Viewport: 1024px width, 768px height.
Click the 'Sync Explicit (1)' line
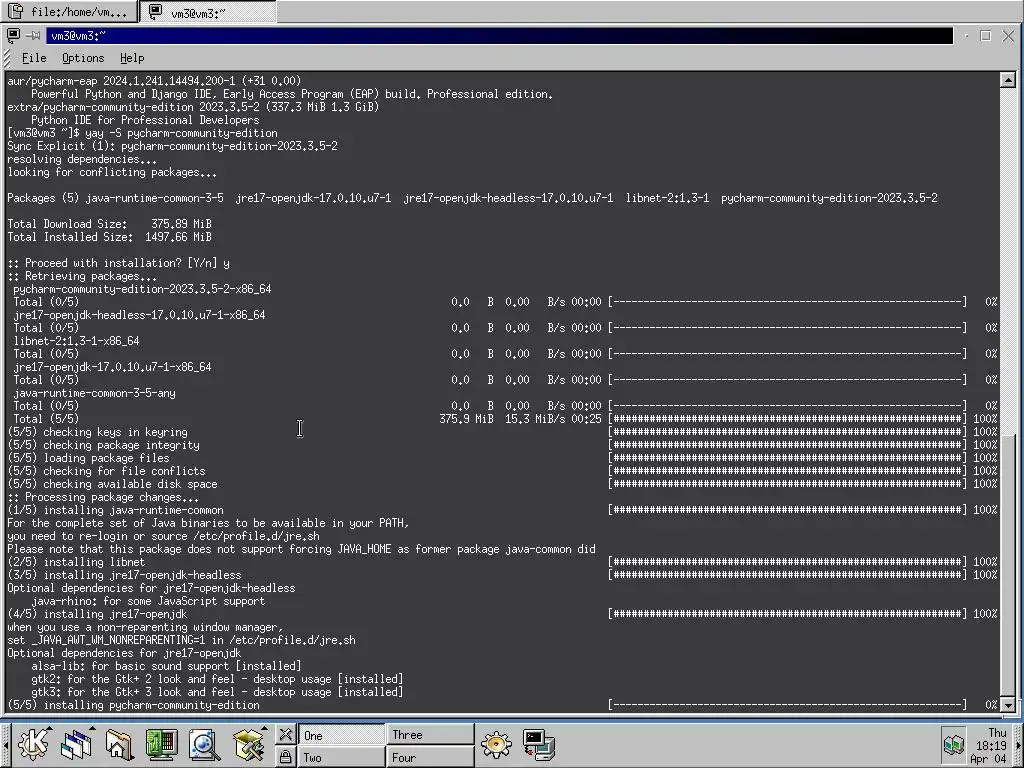[172, 146]
